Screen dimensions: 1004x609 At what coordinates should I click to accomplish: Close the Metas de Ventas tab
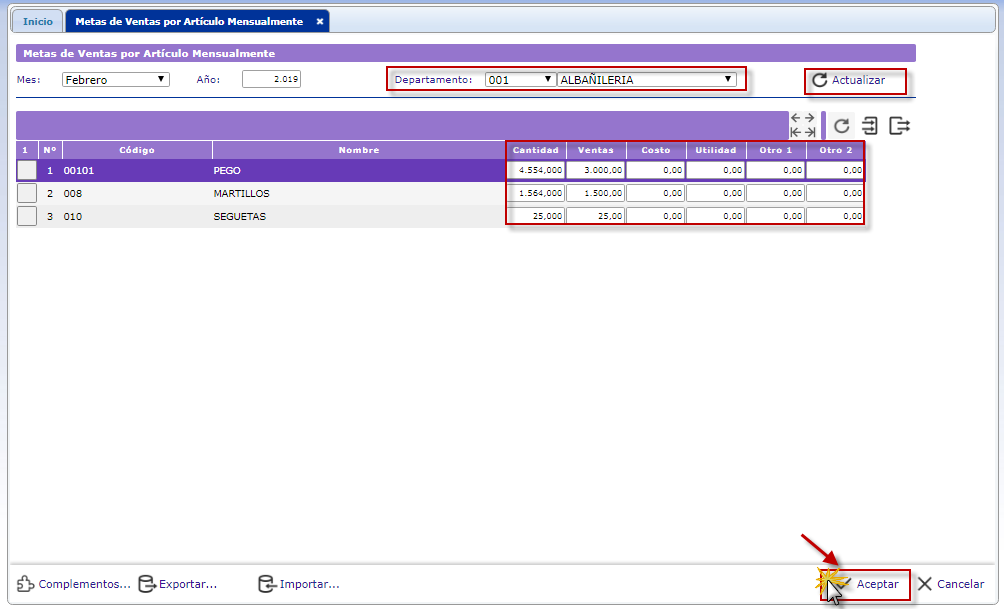pos(319,21)
